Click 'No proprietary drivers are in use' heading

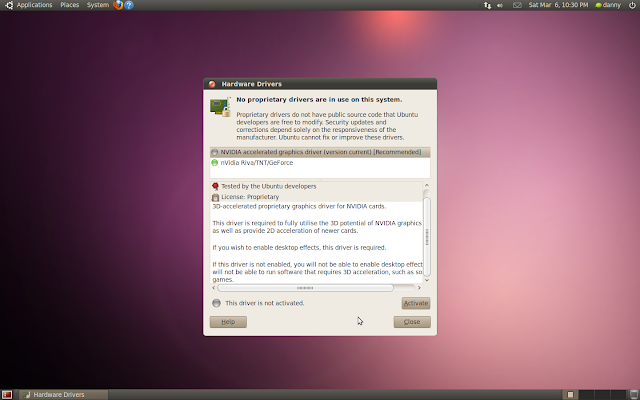pos(319,100)
